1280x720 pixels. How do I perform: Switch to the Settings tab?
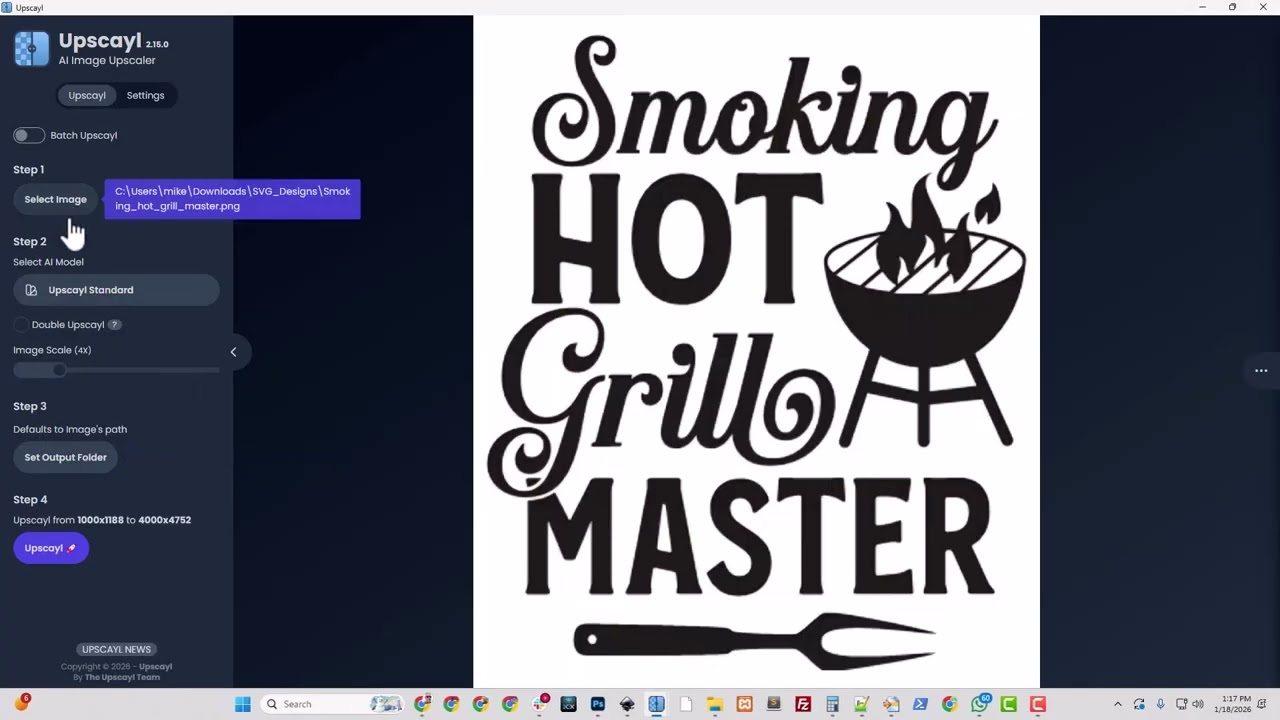(x=145, y=95)
